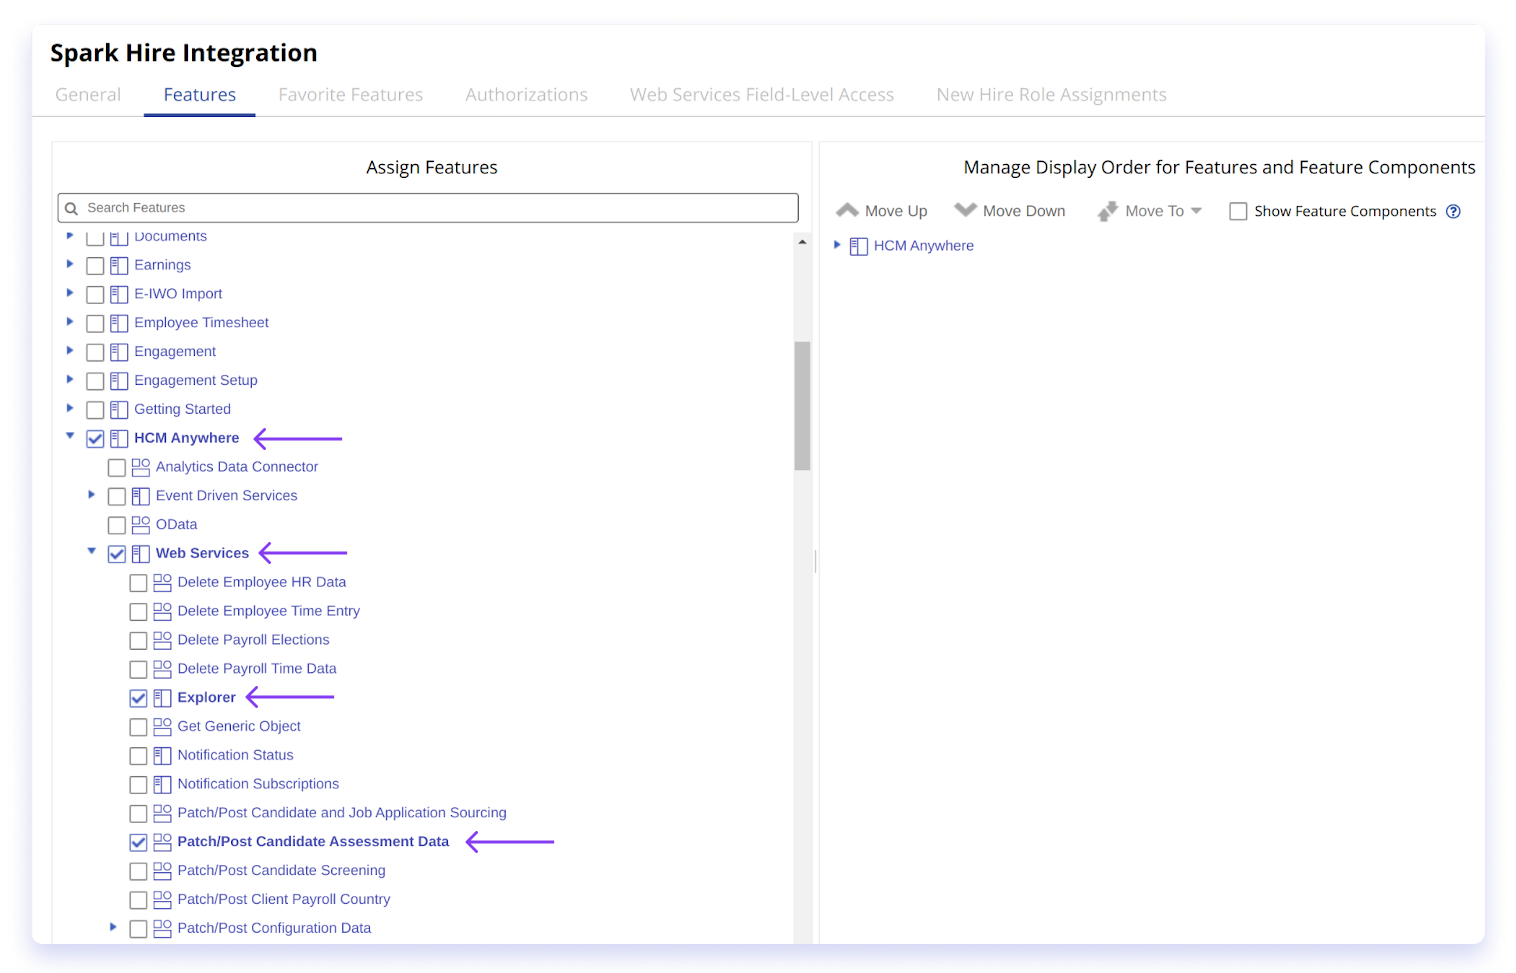Switch to the General tab
Viewport: 1516px width, 973px height.
pos(88,95)
